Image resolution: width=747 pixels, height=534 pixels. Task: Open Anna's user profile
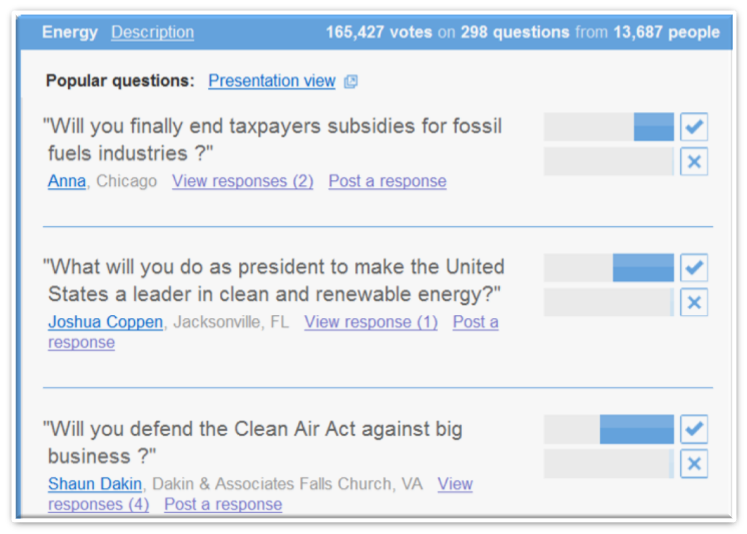click(67, 181)
